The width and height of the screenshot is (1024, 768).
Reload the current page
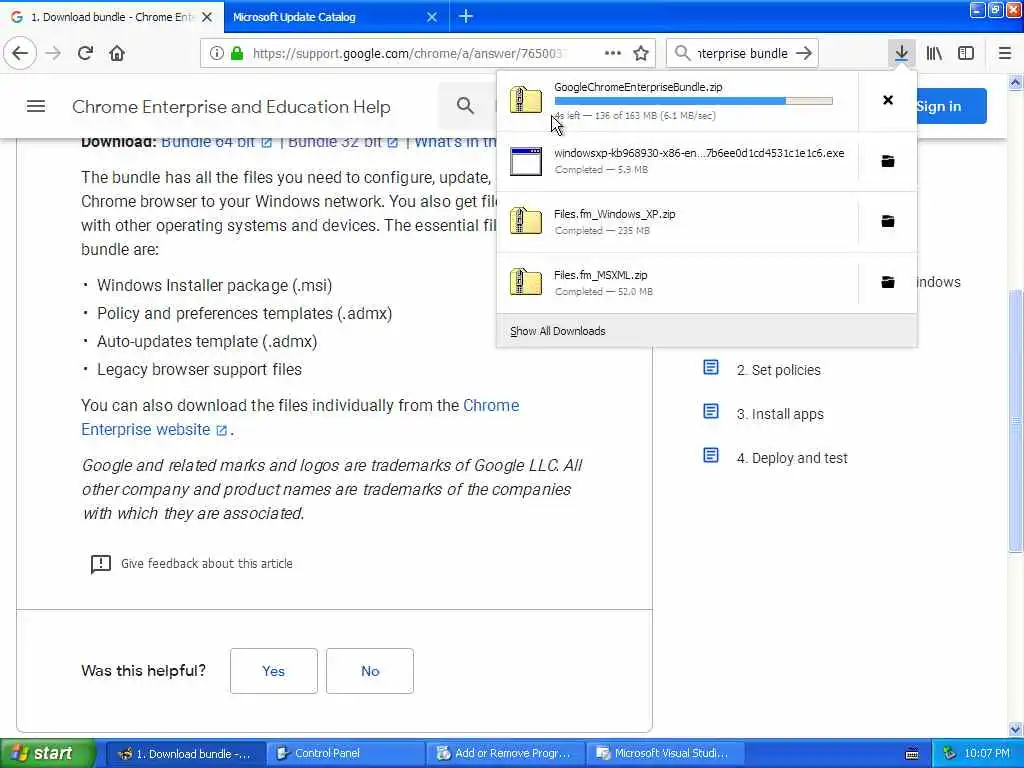[x=85, y=53]
